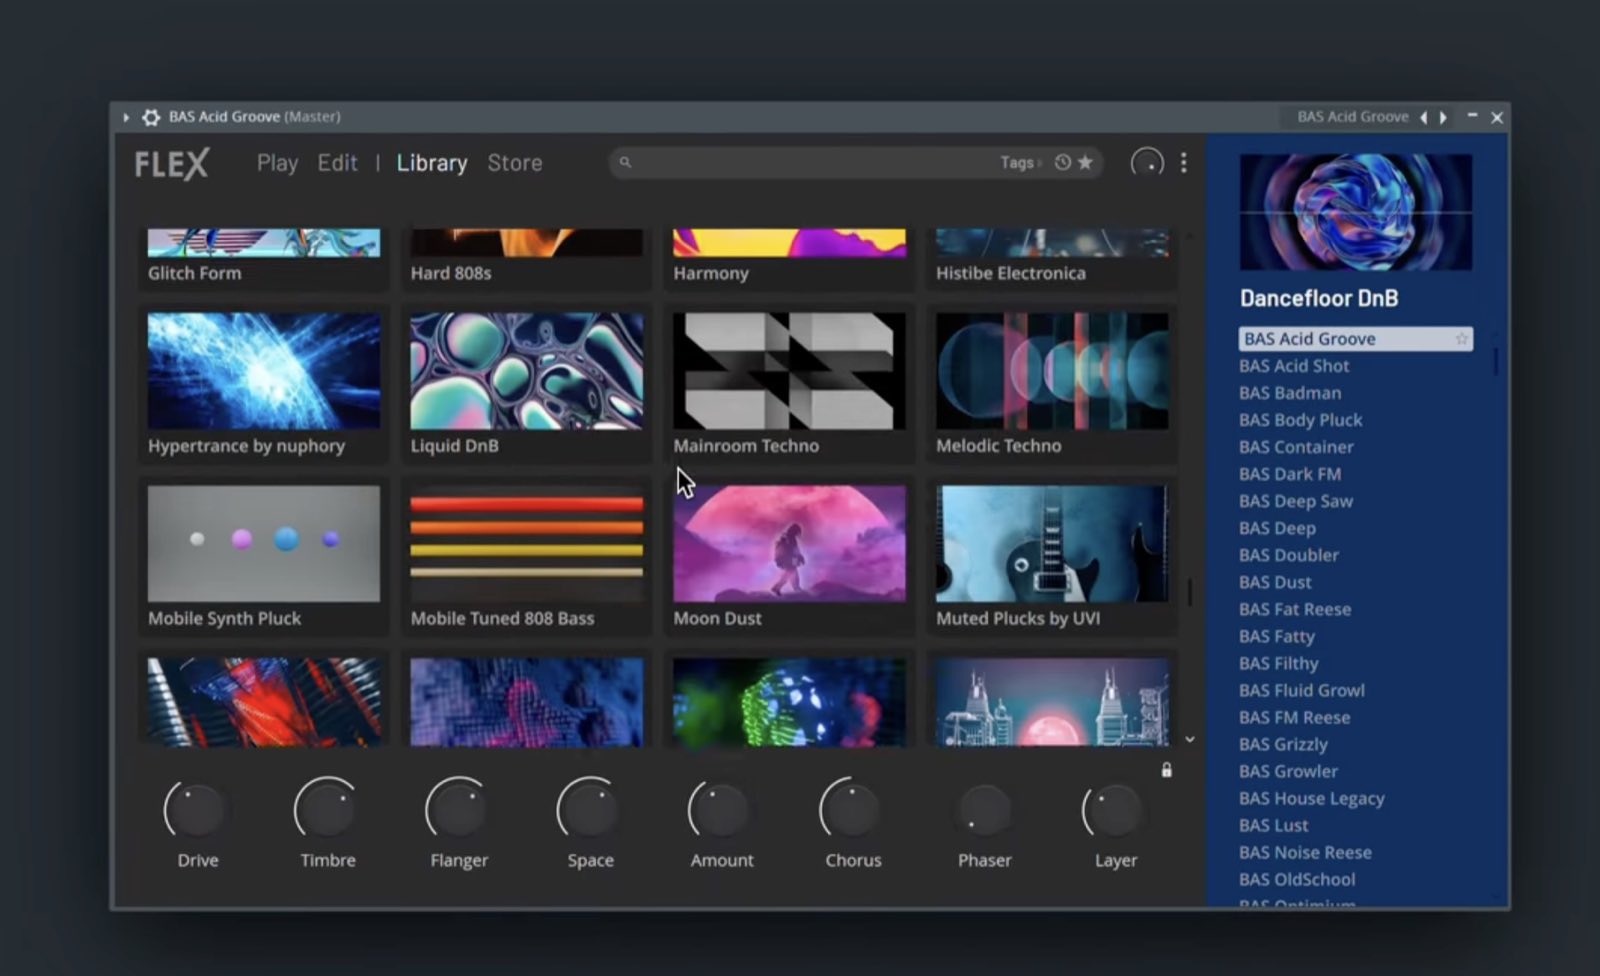This screenshot has height=976, width=1600.
Task: Click the Amount macro knob
Action: tap(720, 809)
